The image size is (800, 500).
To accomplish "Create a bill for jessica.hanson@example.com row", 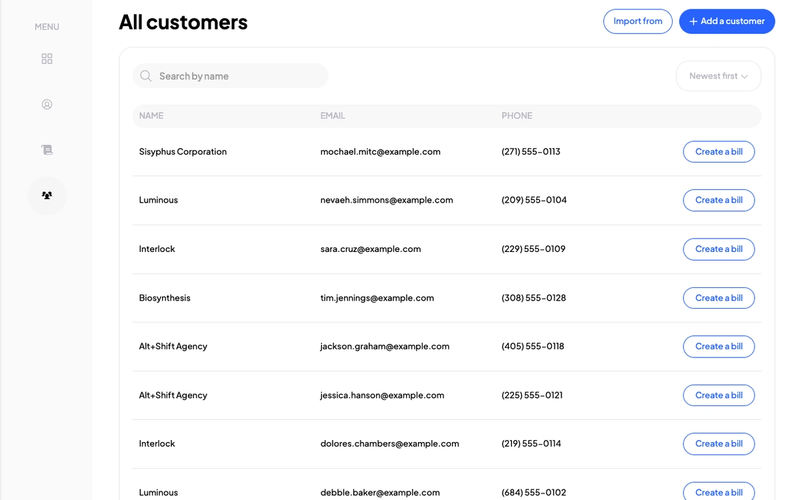I will point(718,395).
